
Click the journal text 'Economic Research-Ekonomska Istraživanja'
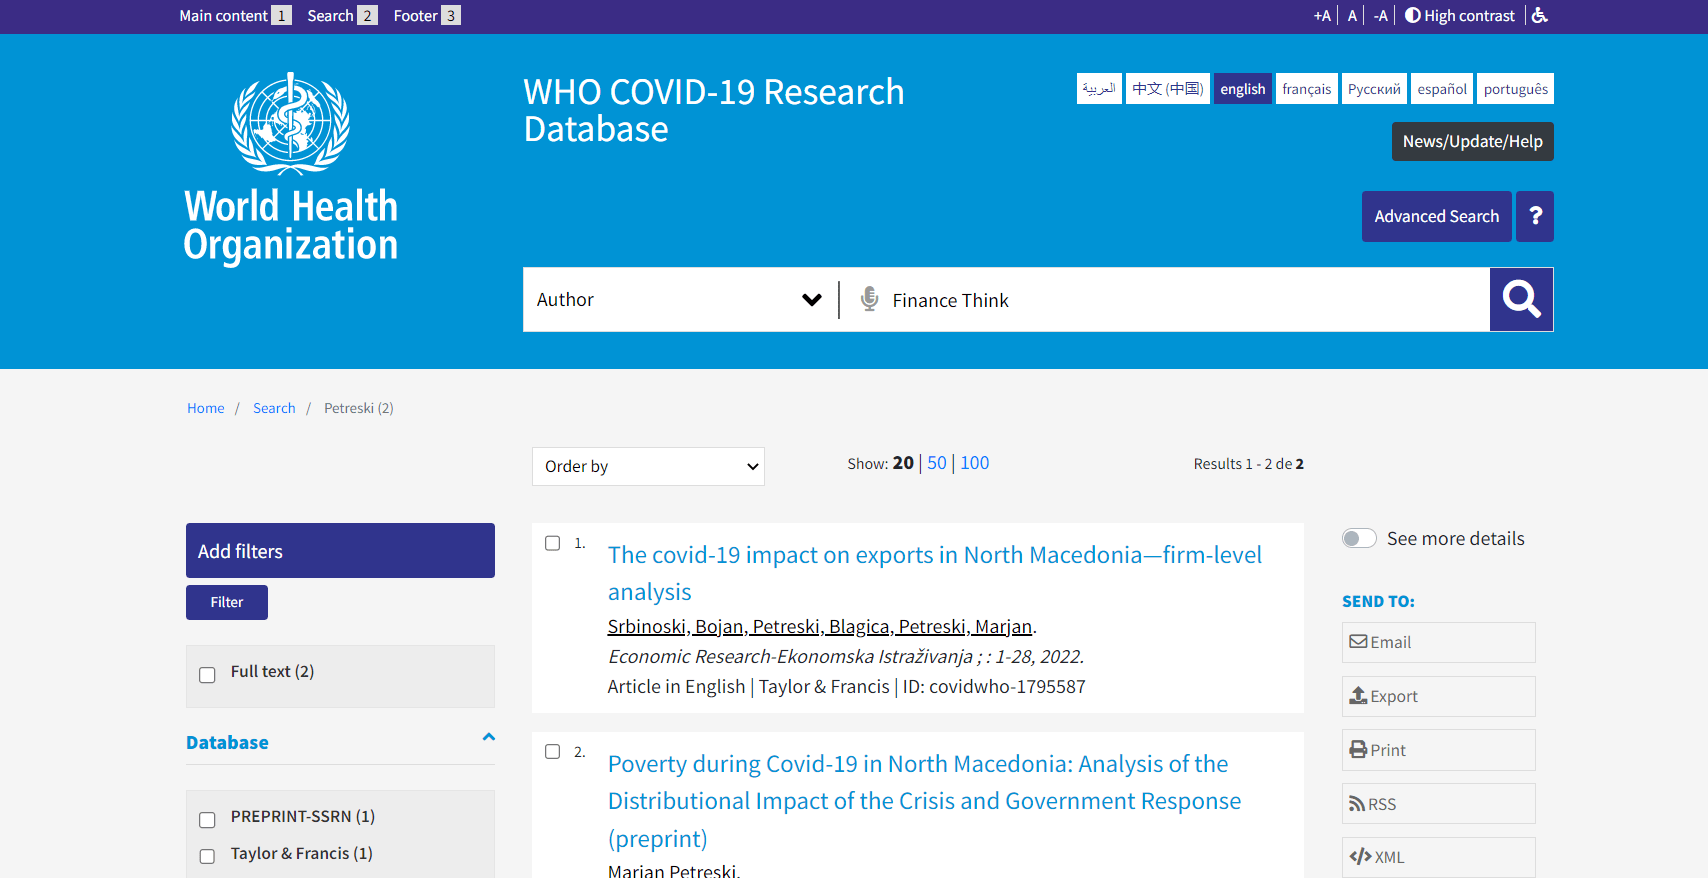(790, 656)
